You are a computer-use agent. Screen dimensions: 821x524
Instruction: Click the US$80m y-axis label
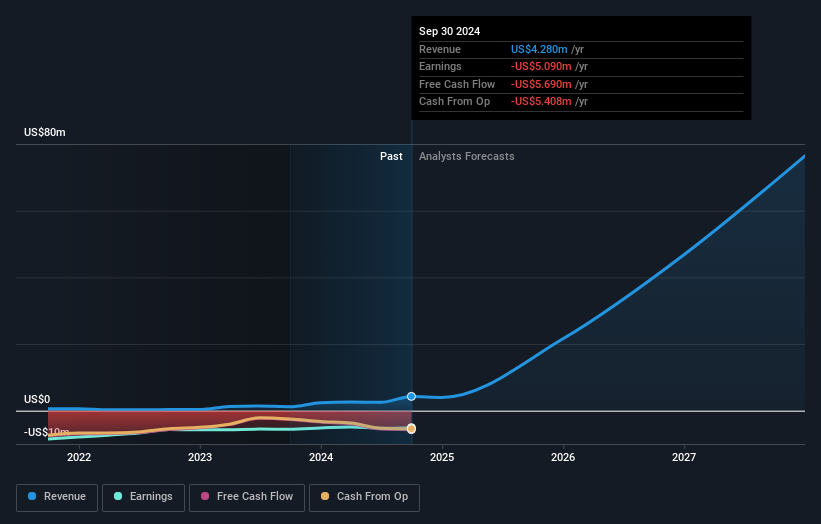click(x=45, y=132)
